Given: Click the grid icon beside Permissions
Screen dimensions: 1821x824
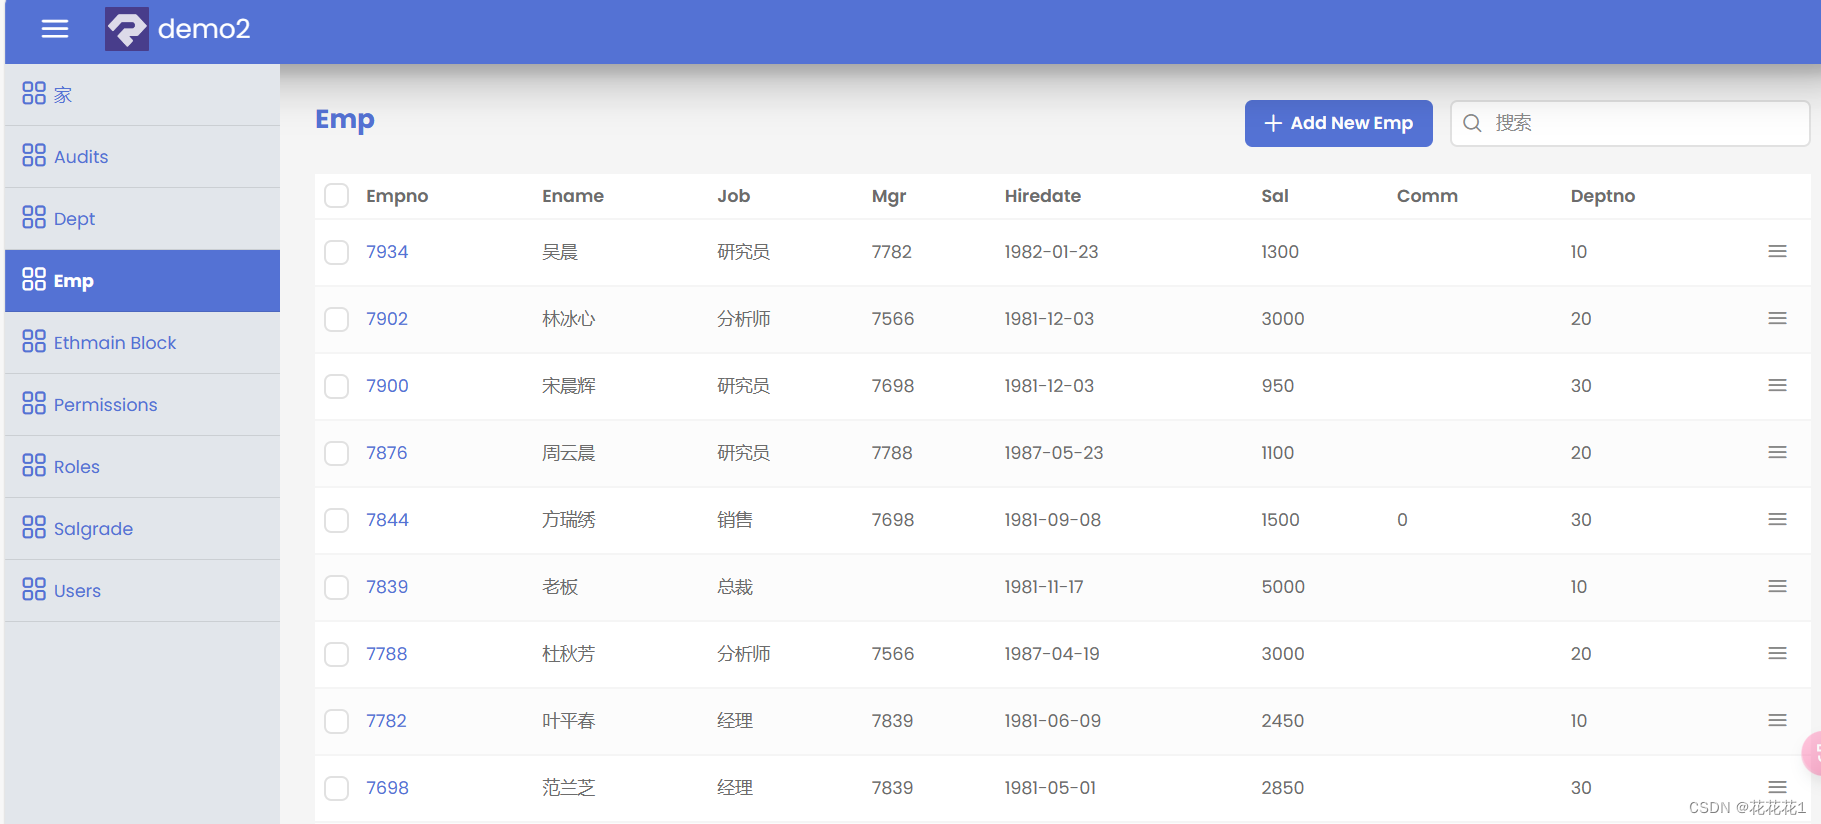Looking at the screenshot, I should point(34,403).
